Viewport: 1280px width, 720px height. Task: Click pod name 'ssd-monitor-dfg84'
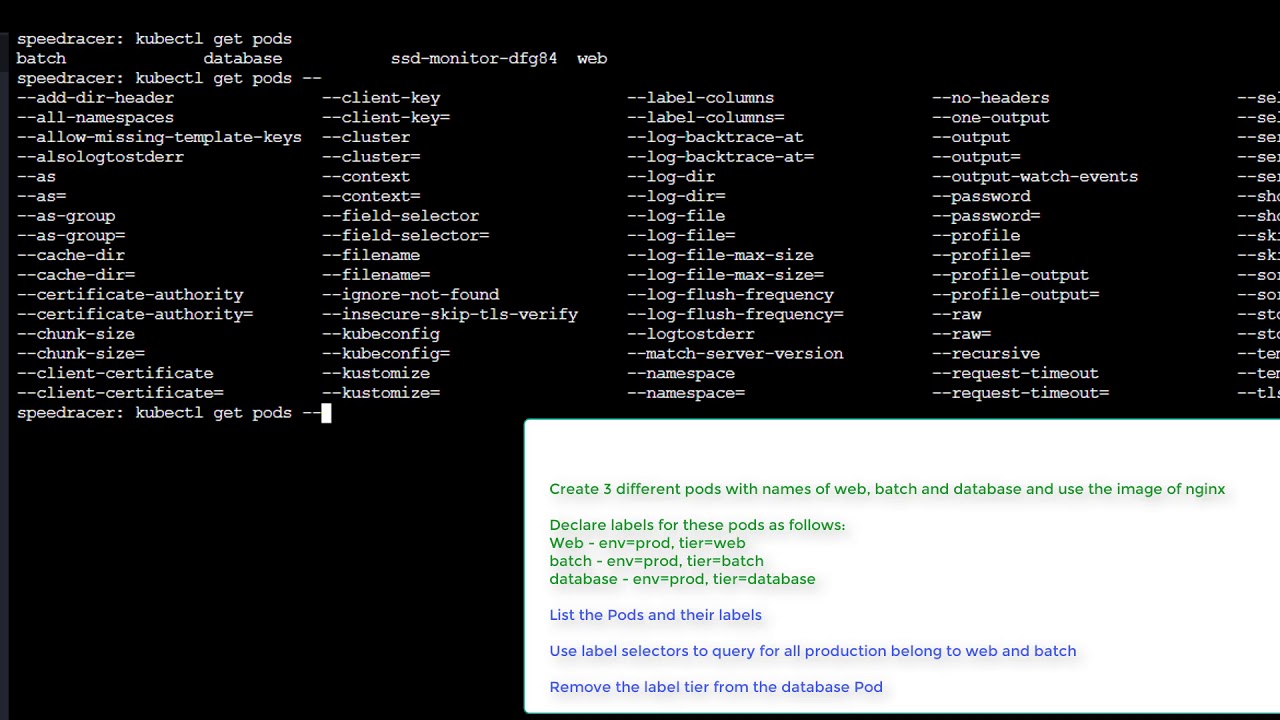[x=474, y=59]
